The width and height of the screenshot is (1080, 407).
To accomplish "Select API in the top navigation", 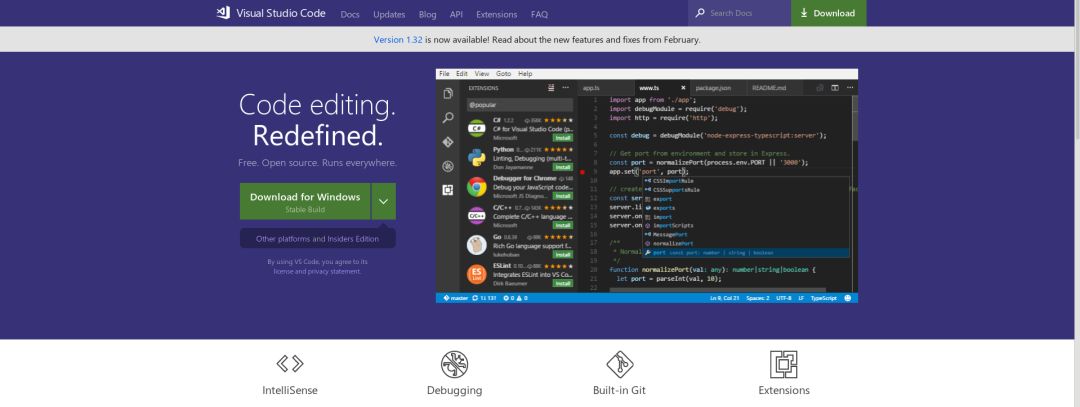I will click(456, 14).
